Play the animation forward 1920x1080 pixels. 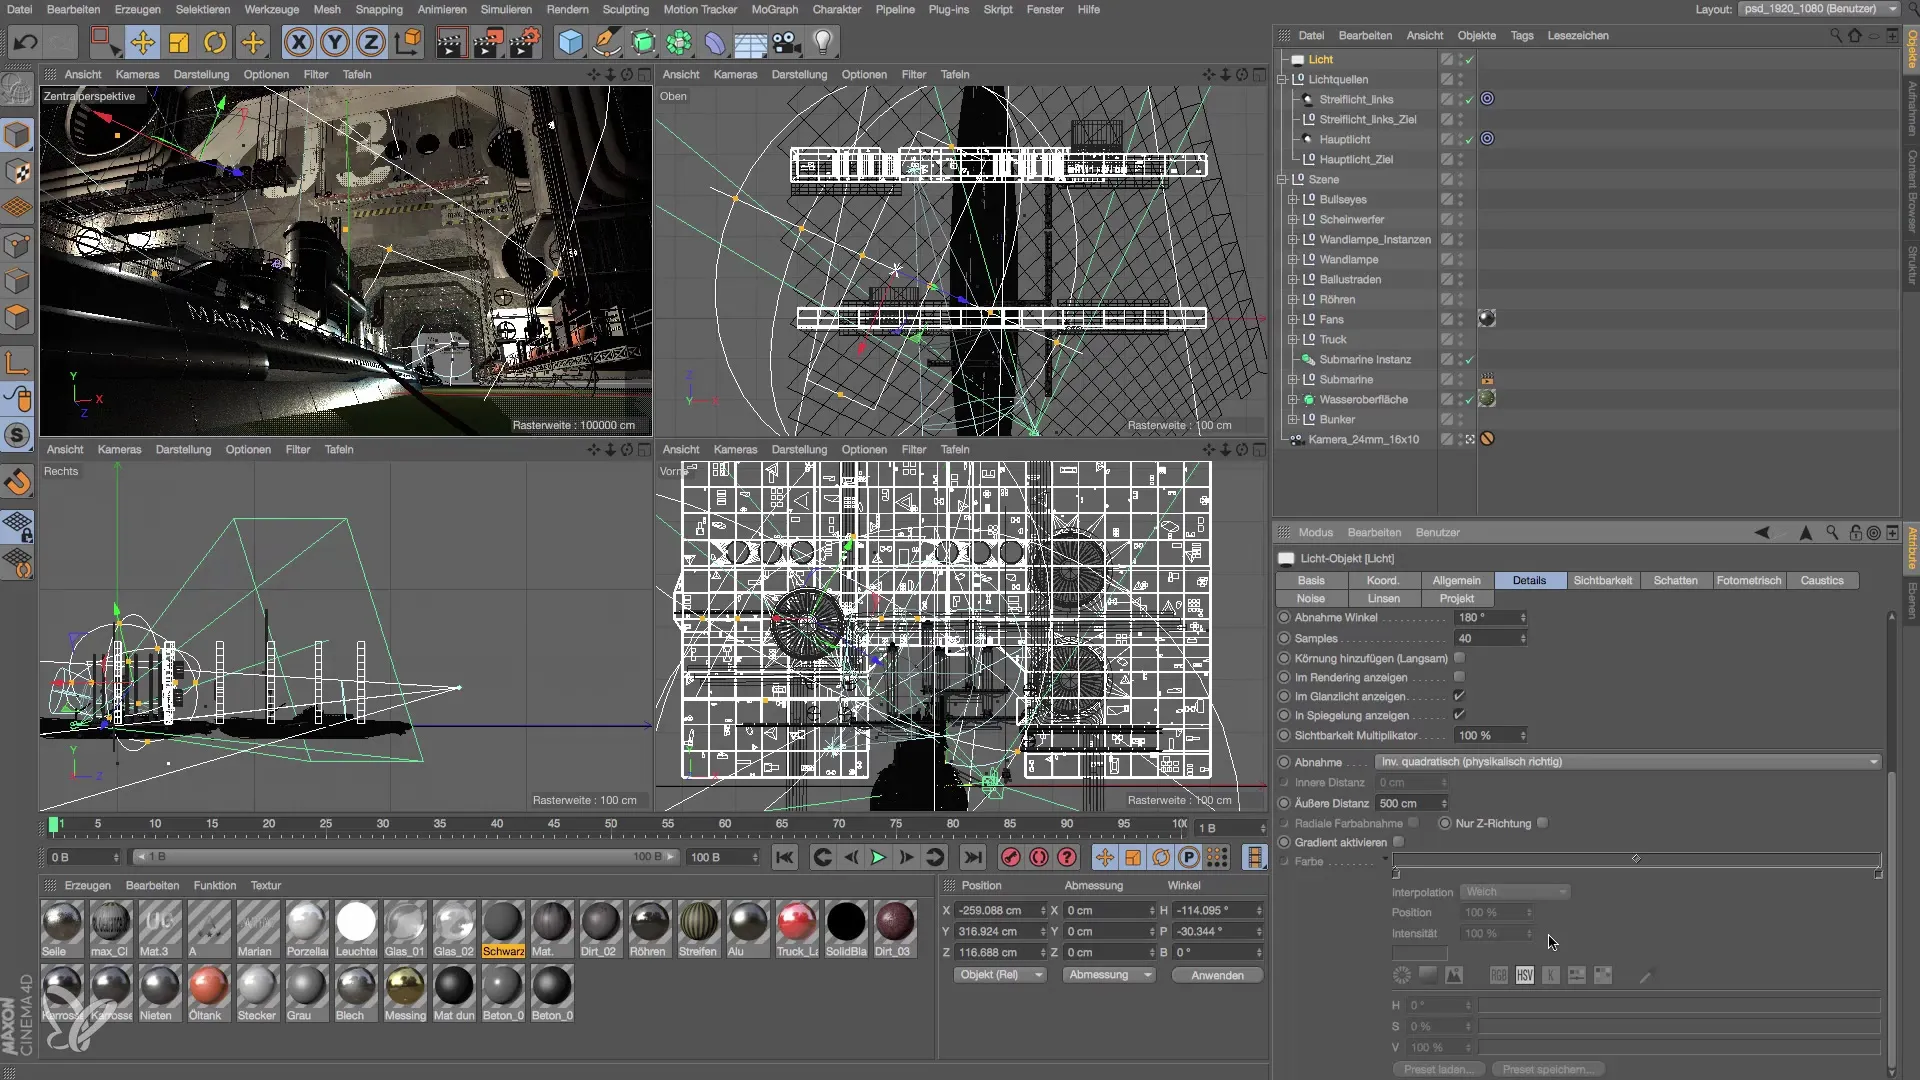[x=878, y=857]
